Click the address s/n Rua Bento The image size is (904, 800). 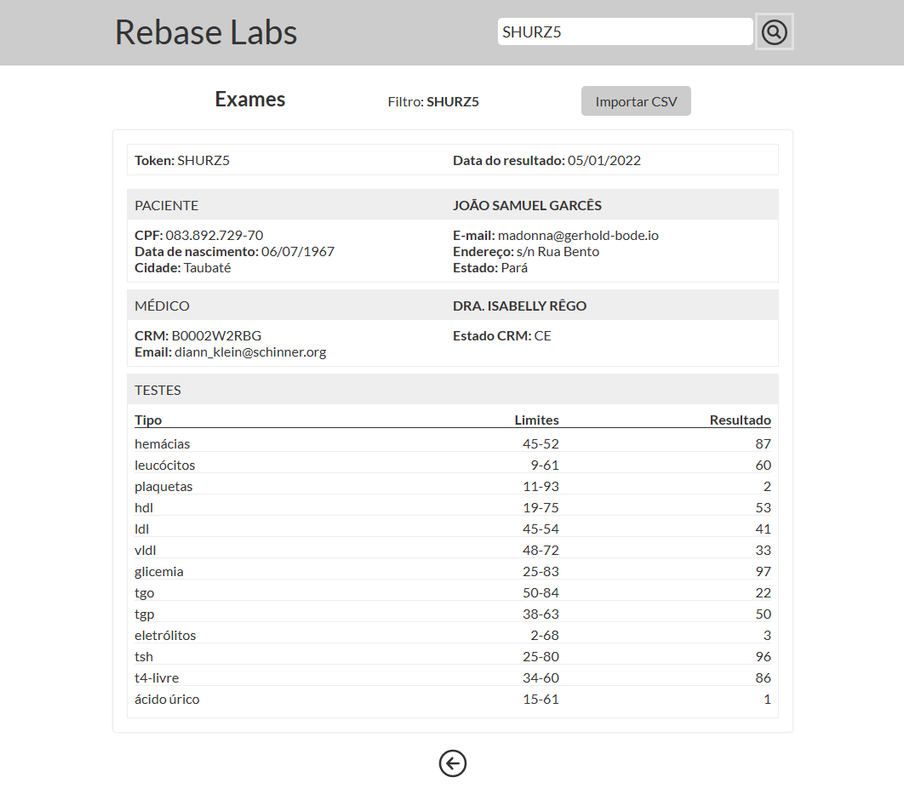tap(558, 251)
